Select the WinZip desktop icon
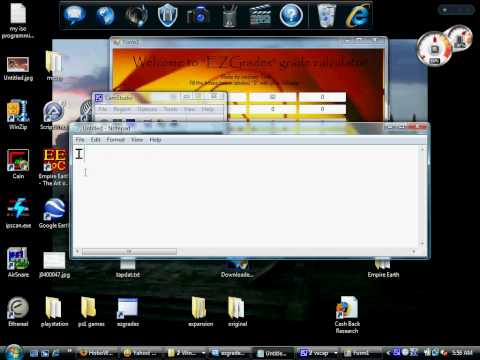The height and width of the screenshot is (360, 480). [18, 115]
